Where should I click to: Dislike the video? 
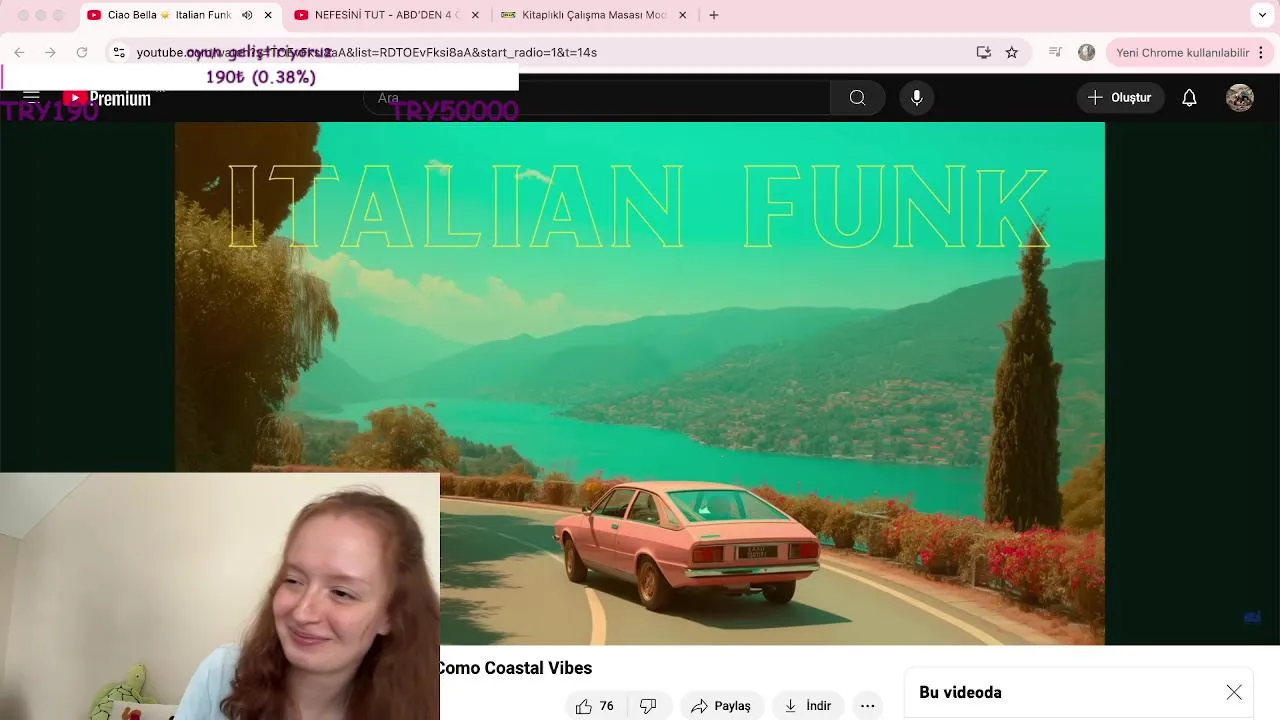[x=648, y=706]
